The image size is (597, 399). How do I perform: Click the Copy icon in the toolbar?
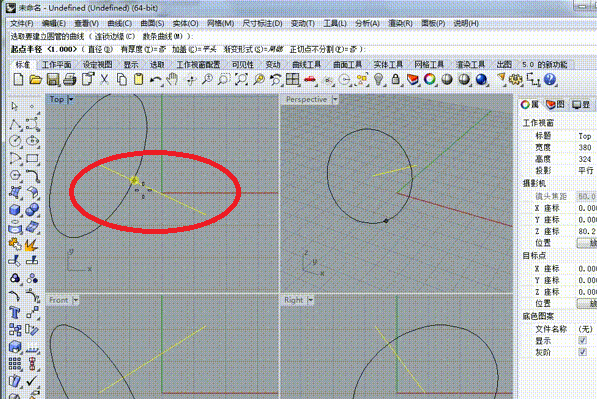122,80
